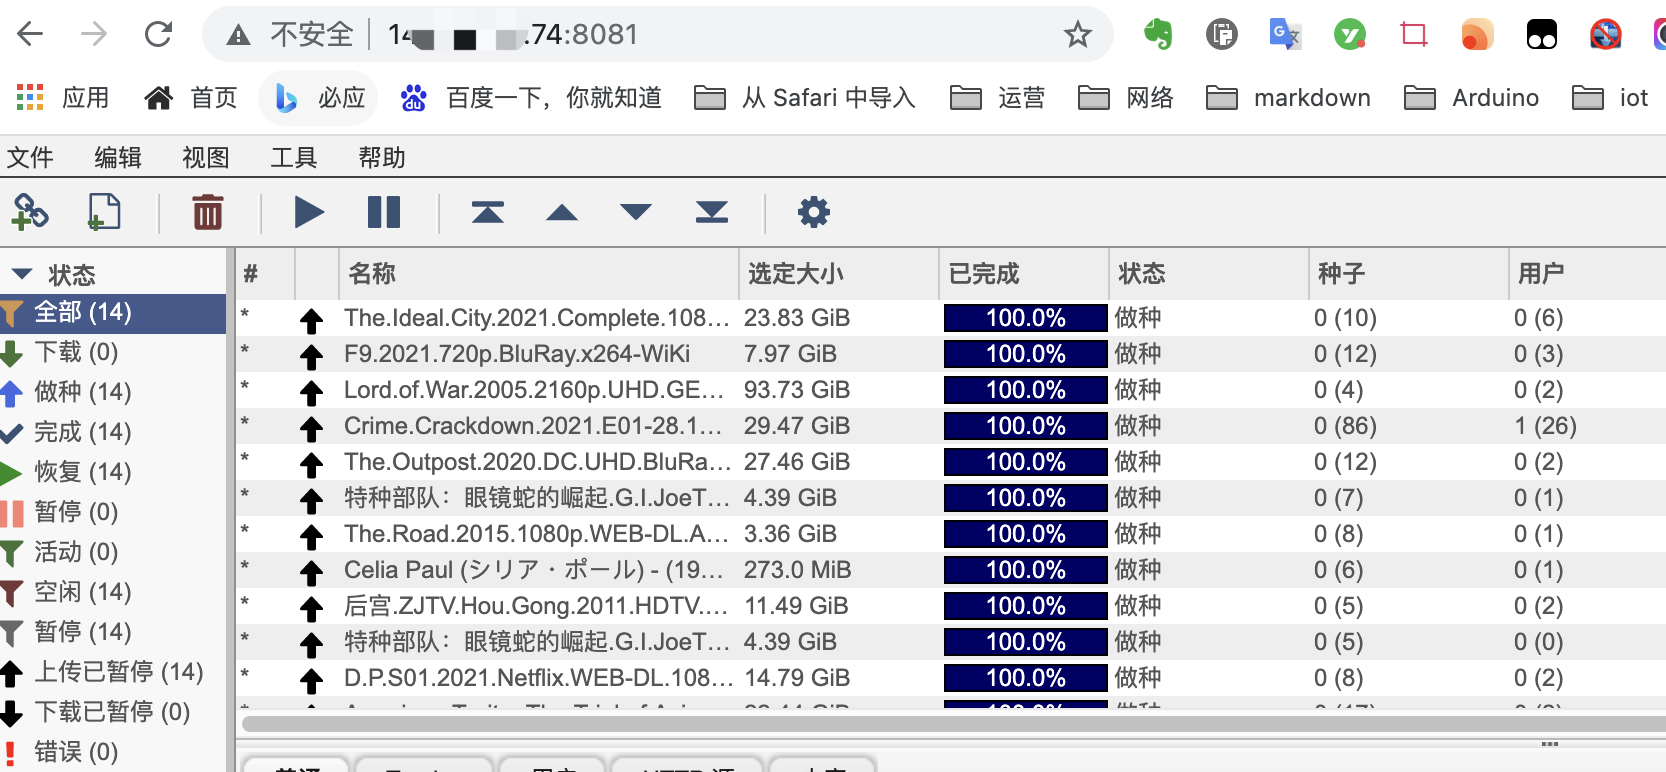Open the options gear icon
Image resolution: width=1666 pixels, height=772 pixels.
[813, 212]
